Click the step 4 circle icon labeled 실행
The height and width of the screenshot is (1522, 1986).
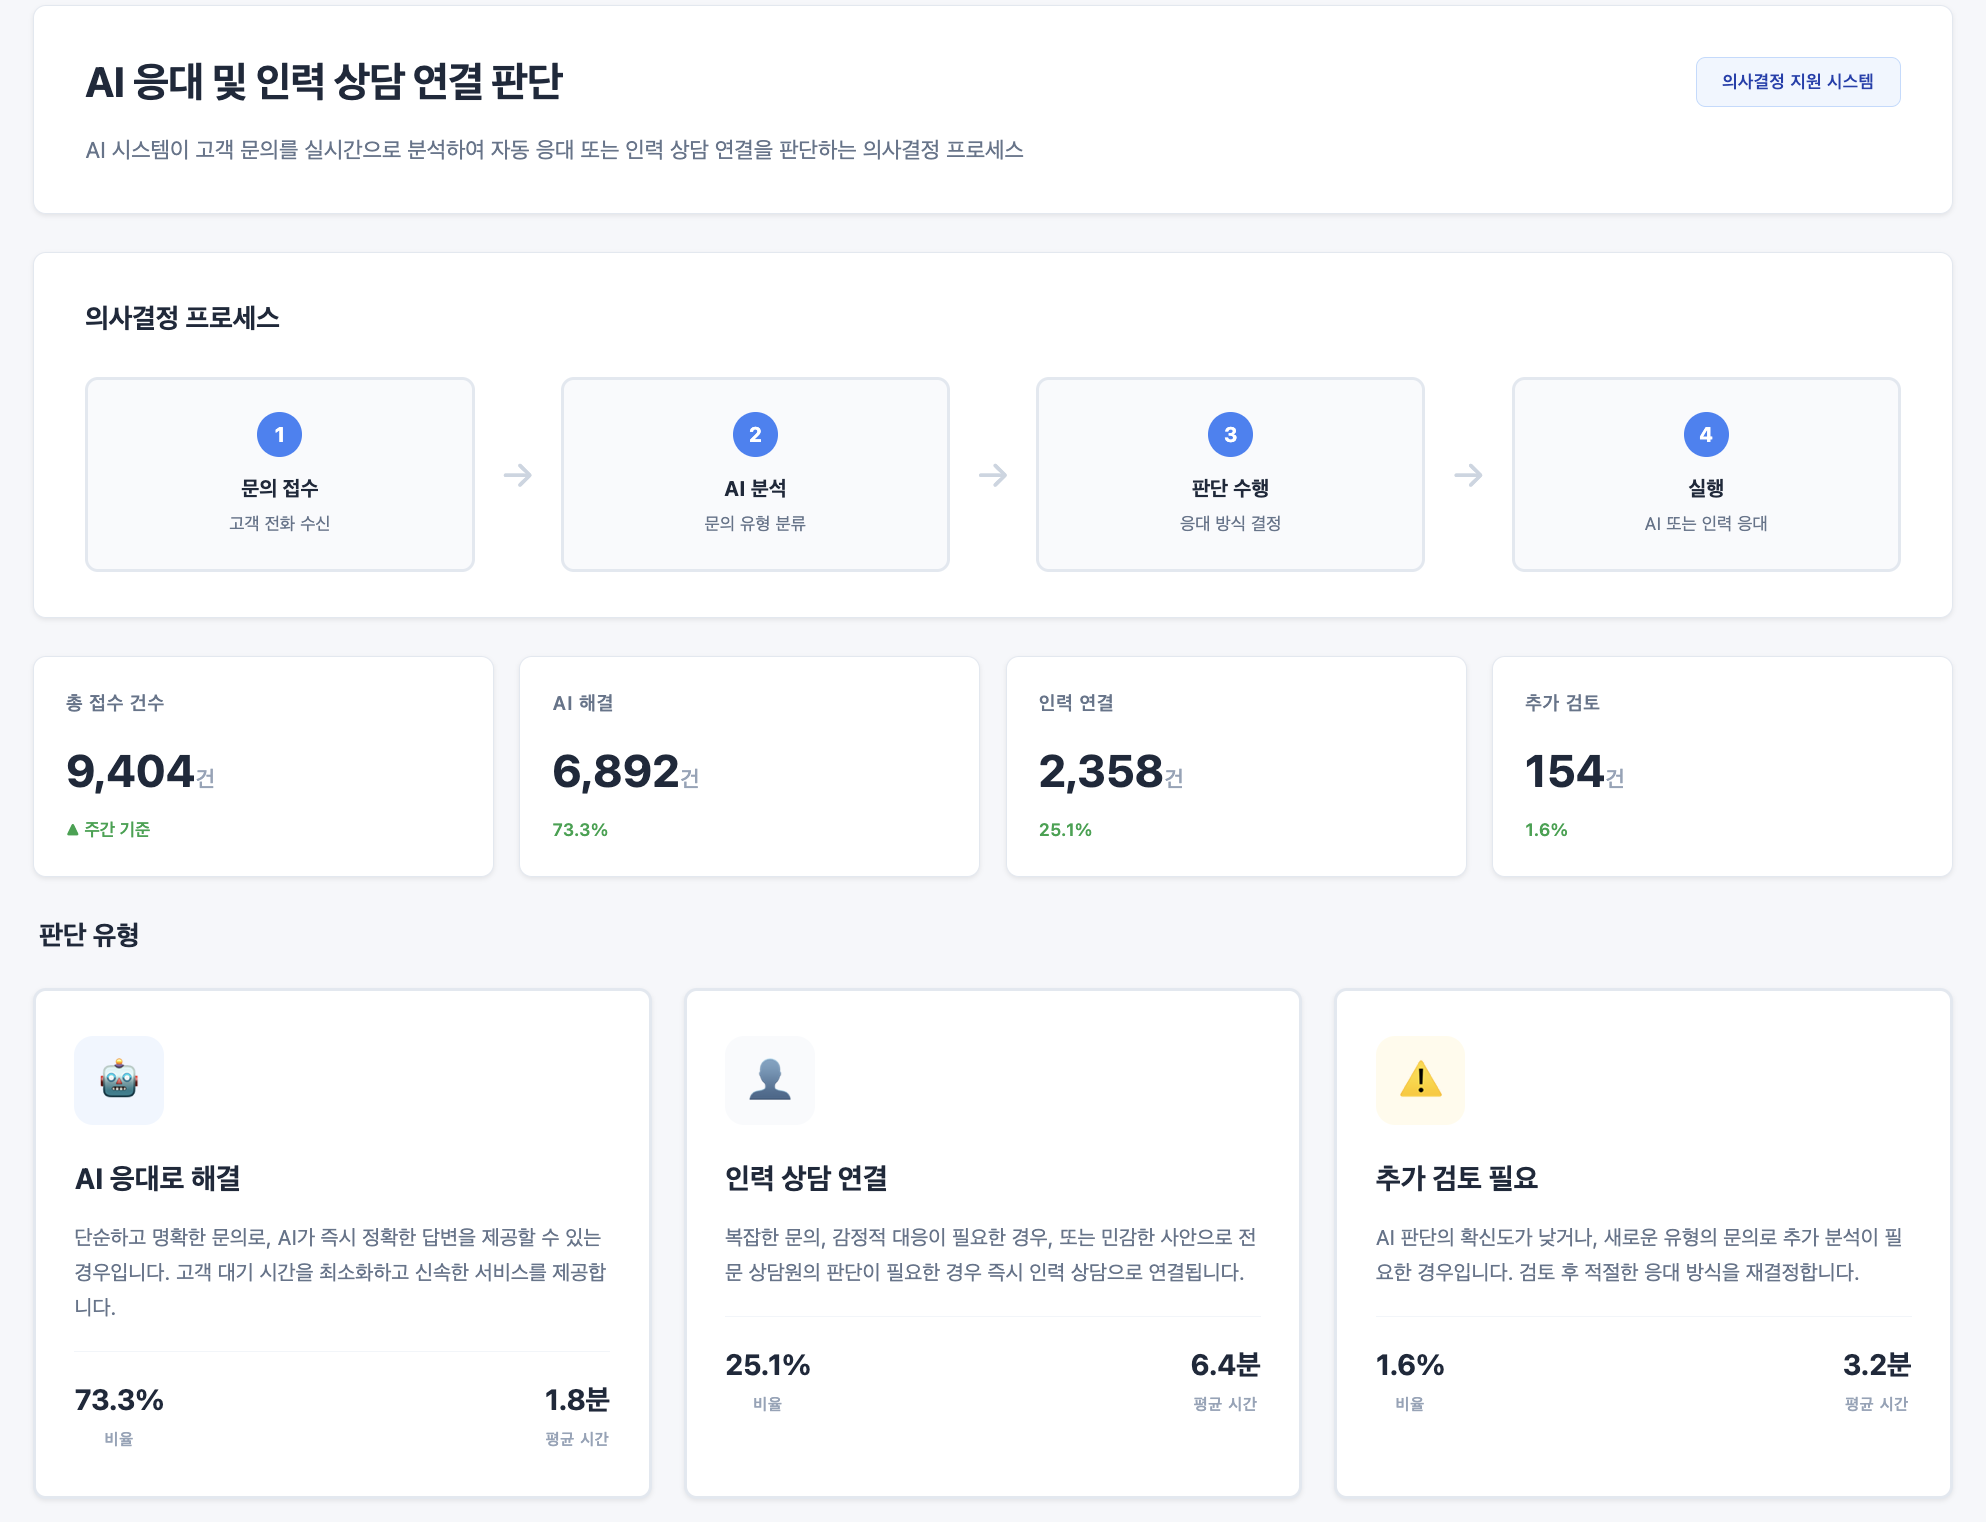[1706, 434]
